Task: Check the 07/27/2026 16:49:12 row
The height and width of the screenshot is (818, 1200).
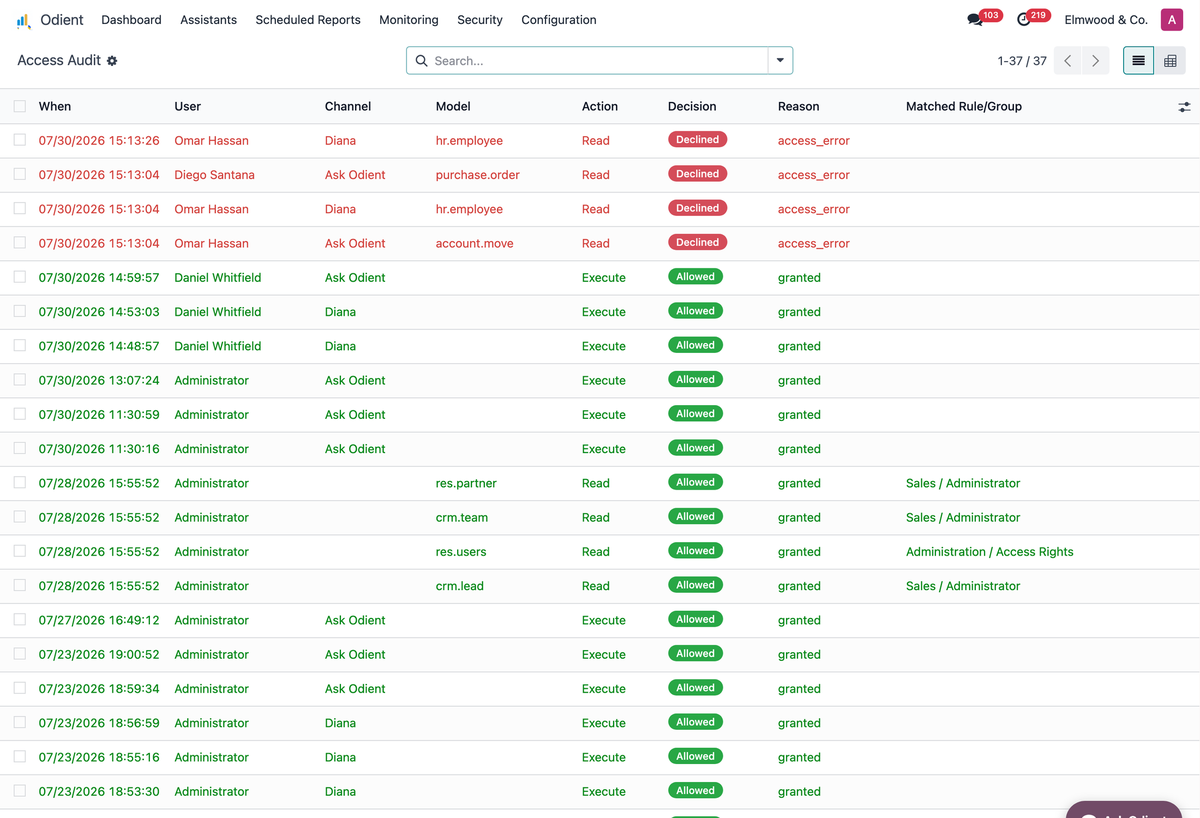Action: point(20,619)
